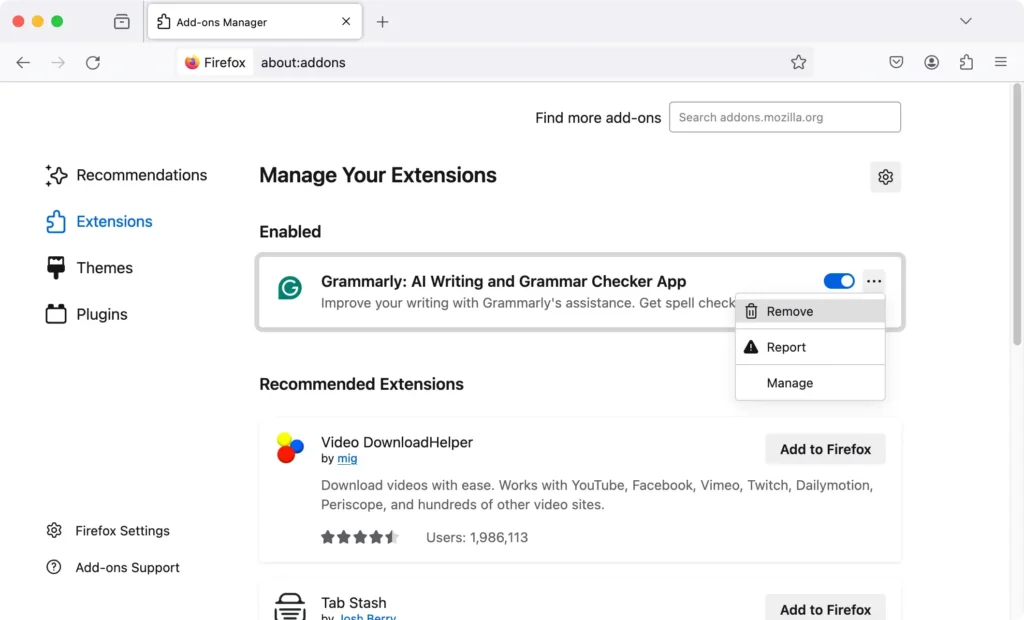This screenshot has height=620, width=1024.
Task: Open the list all tabs chevron
Action: (966, 21)
